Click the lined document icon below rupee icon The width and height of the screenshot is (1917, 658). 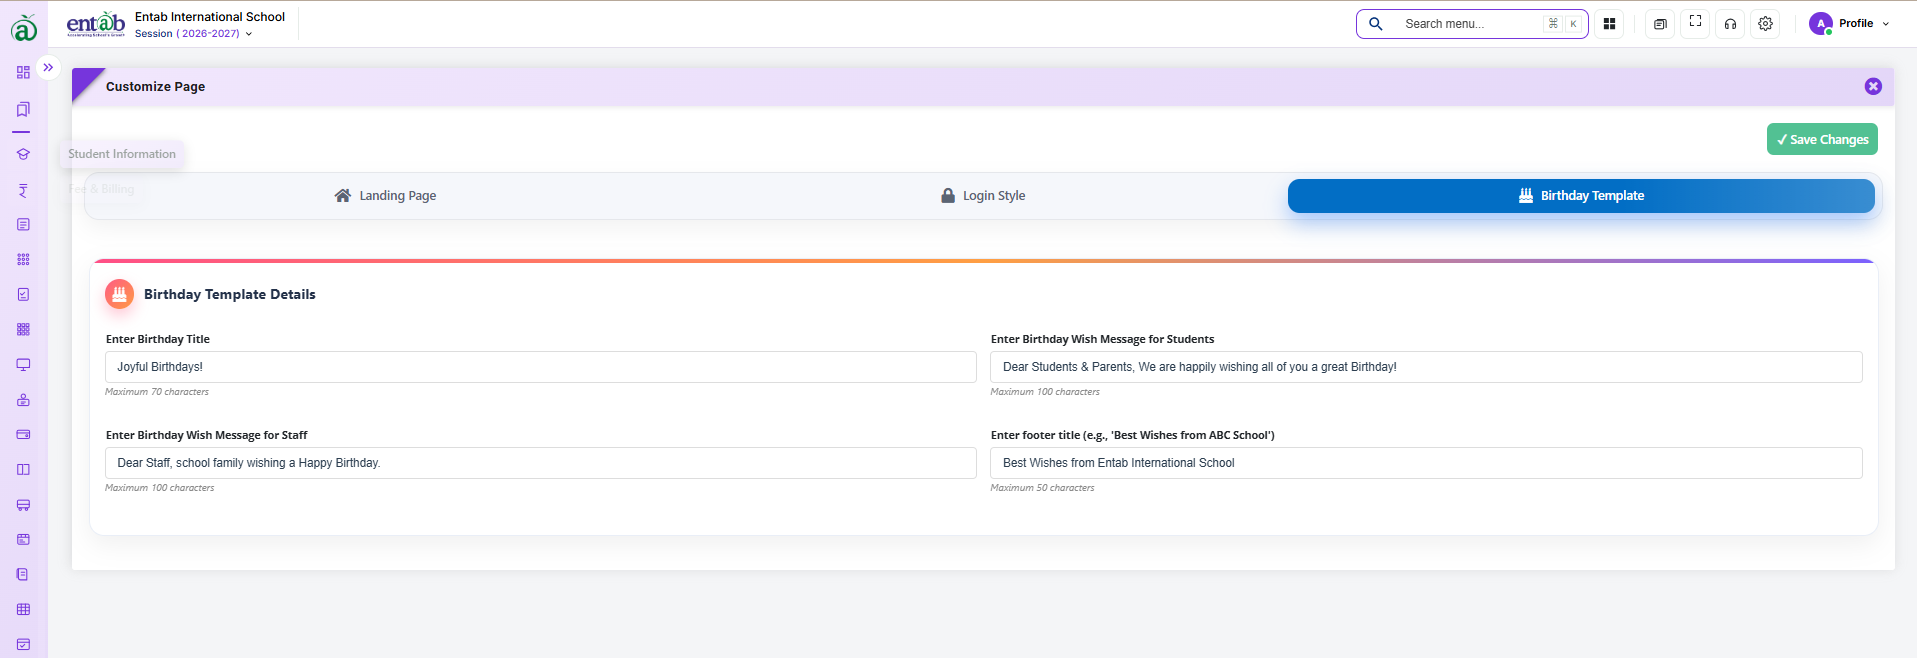(x=23, y=224)
